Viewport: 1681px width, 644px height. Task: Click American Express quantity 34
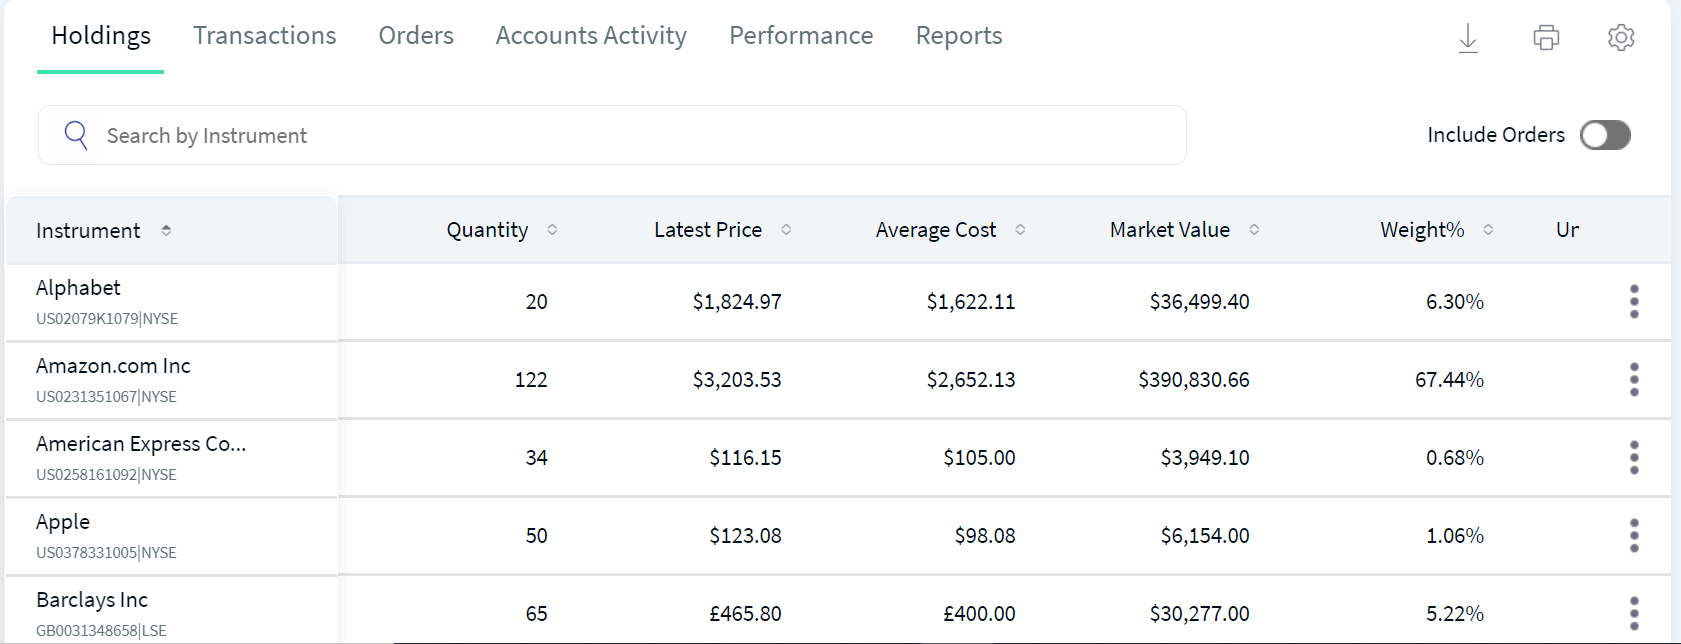click(x=537, y=458)
